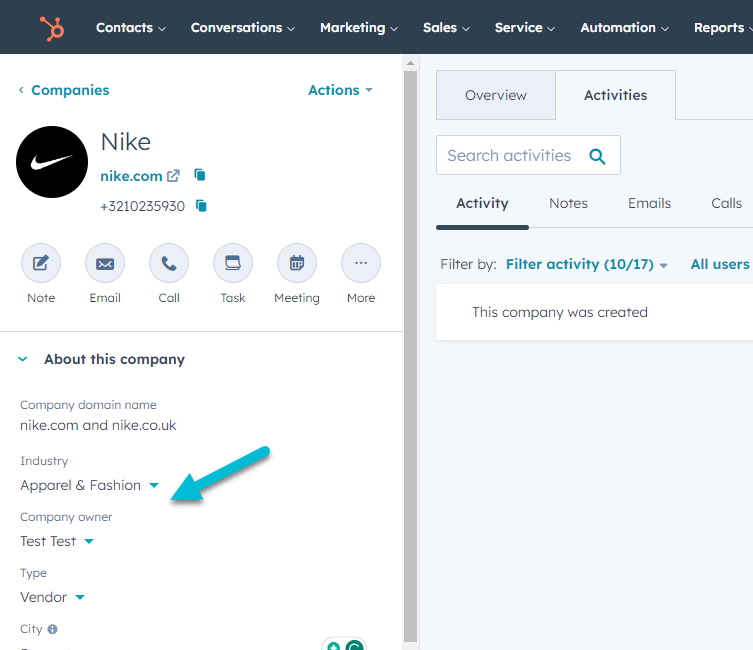Switch to the Calls sub-tab
753x650 pixels.
(726, 204)
